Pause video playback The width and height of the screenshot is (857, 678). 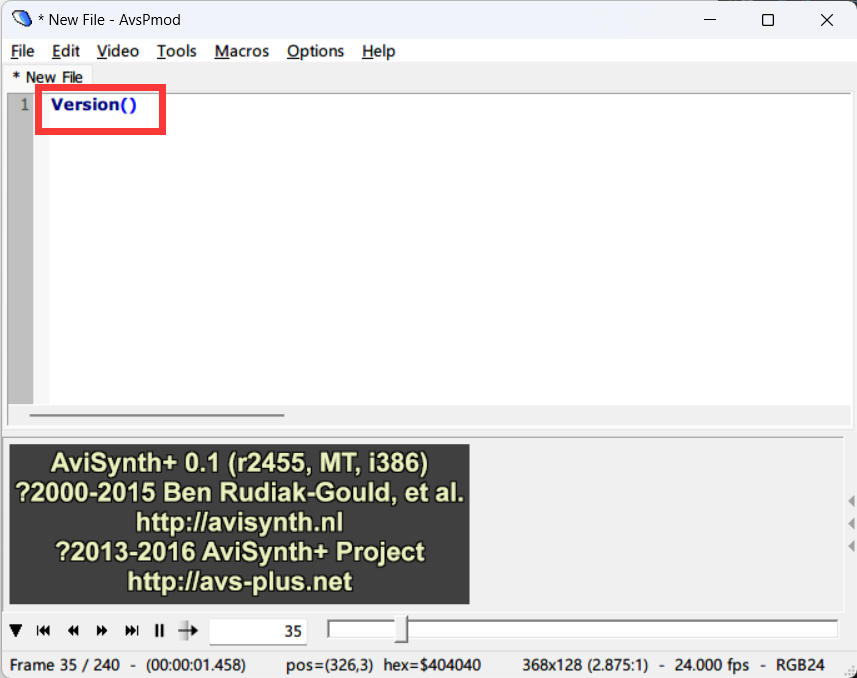point(159,630)
